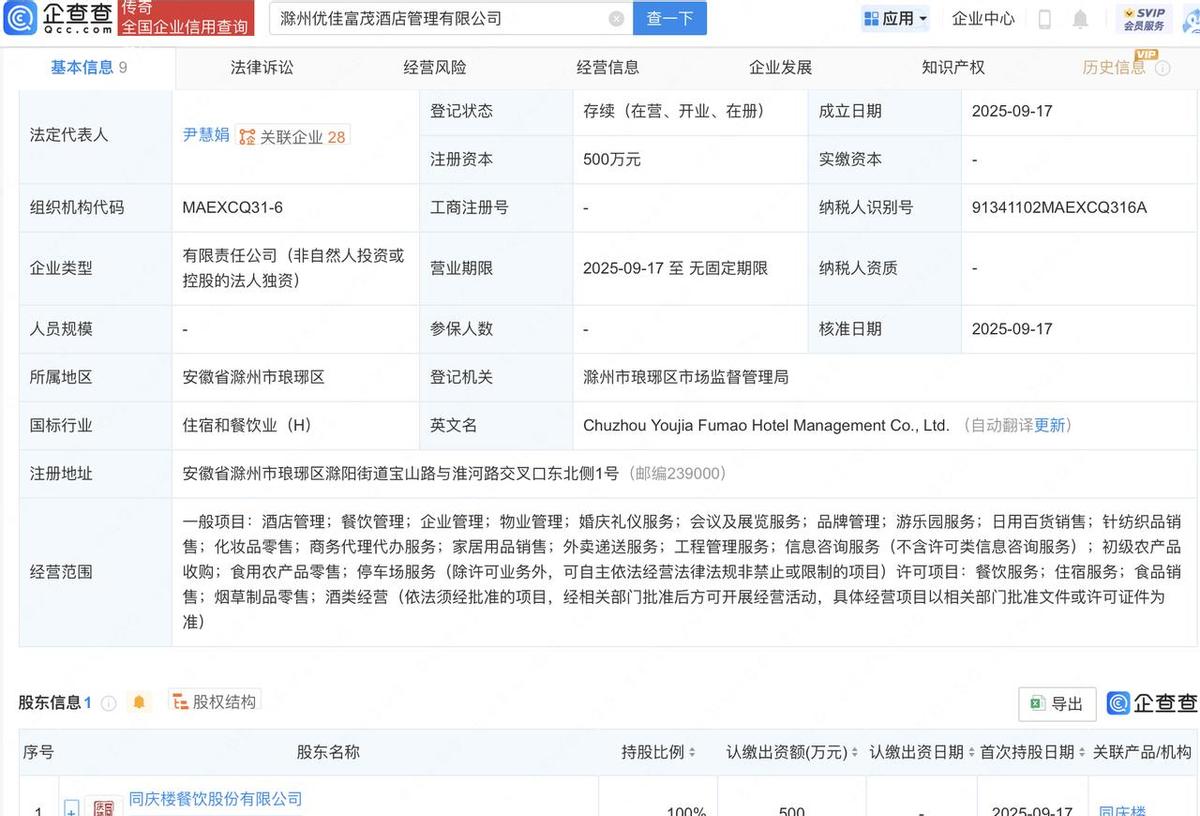Open 企业中心 link
Viewport: 1200px width, 816px height.
coord(983,19)
